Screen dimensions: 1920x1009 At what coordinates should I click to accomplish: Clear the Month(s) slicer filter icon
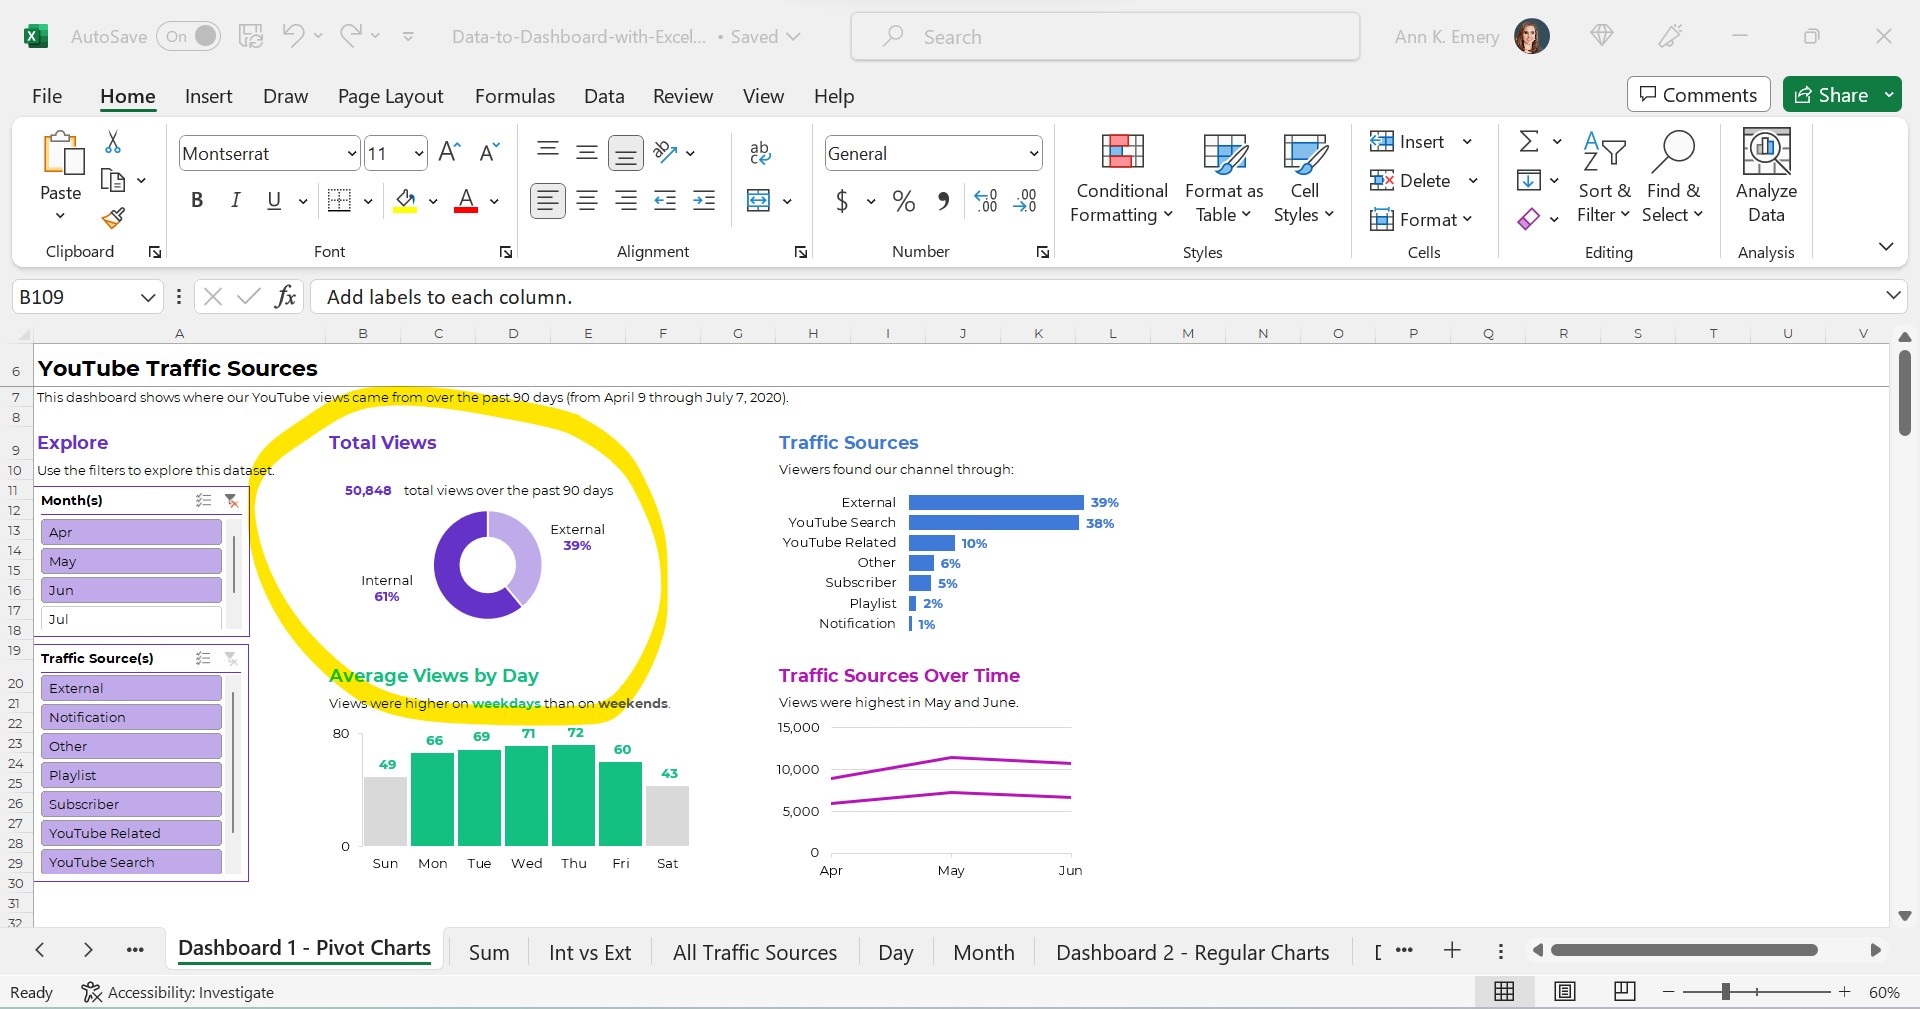pos(231,500)
